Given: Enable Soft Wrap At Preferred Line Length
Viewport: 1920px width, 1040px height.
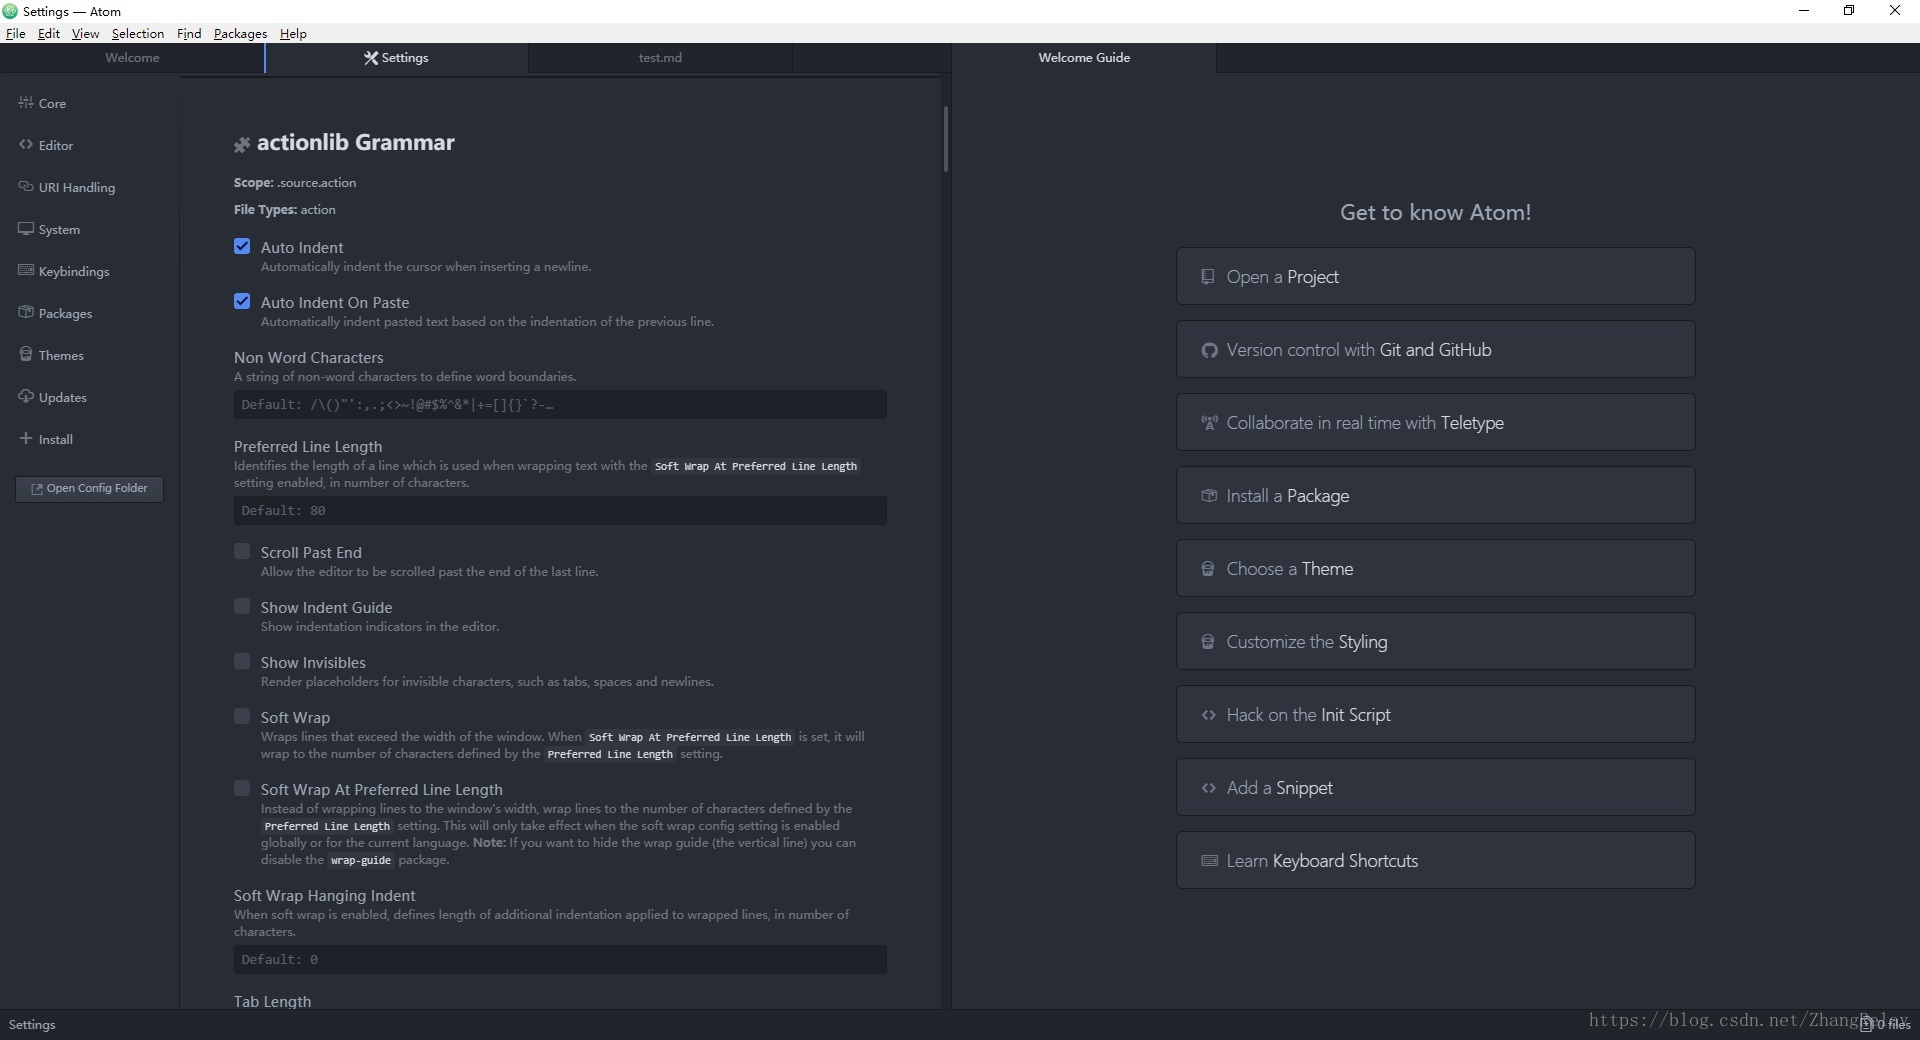Looking at the screenshot, I should click(x=242, y=788).
